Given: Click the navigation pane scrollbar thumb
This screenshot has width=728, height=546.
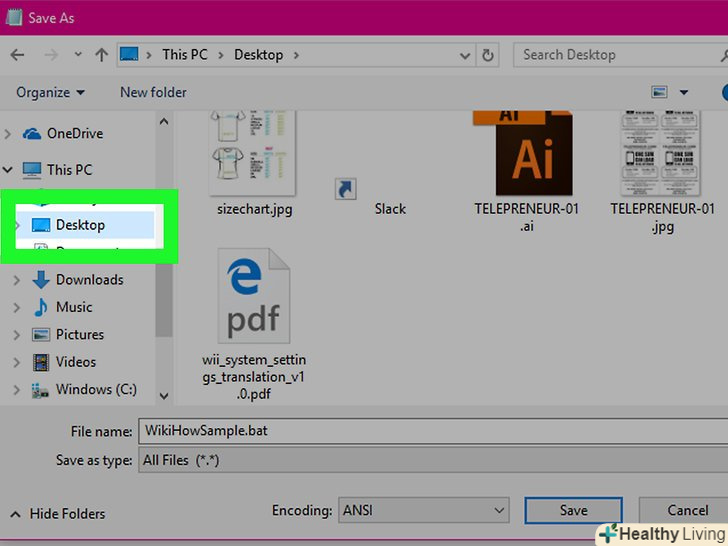Looking at the screenshot, I should click(164, 297).
